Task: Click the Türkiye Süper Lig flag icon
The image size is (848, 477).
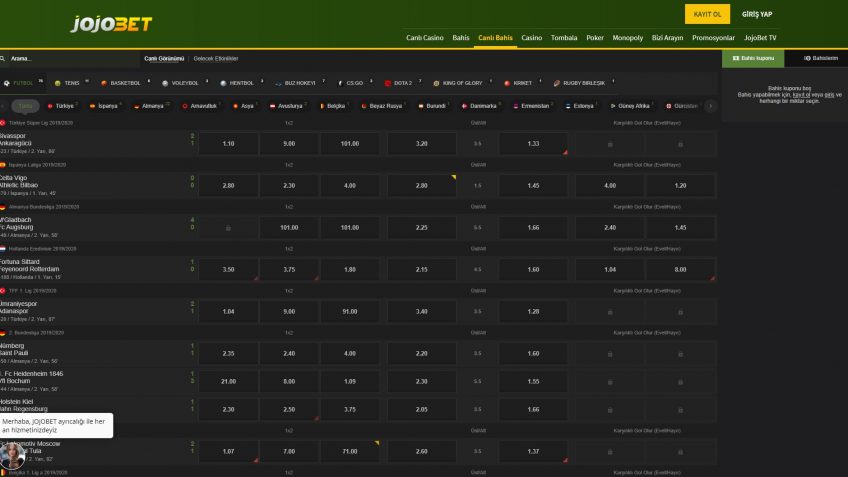Action: [3, 123]
